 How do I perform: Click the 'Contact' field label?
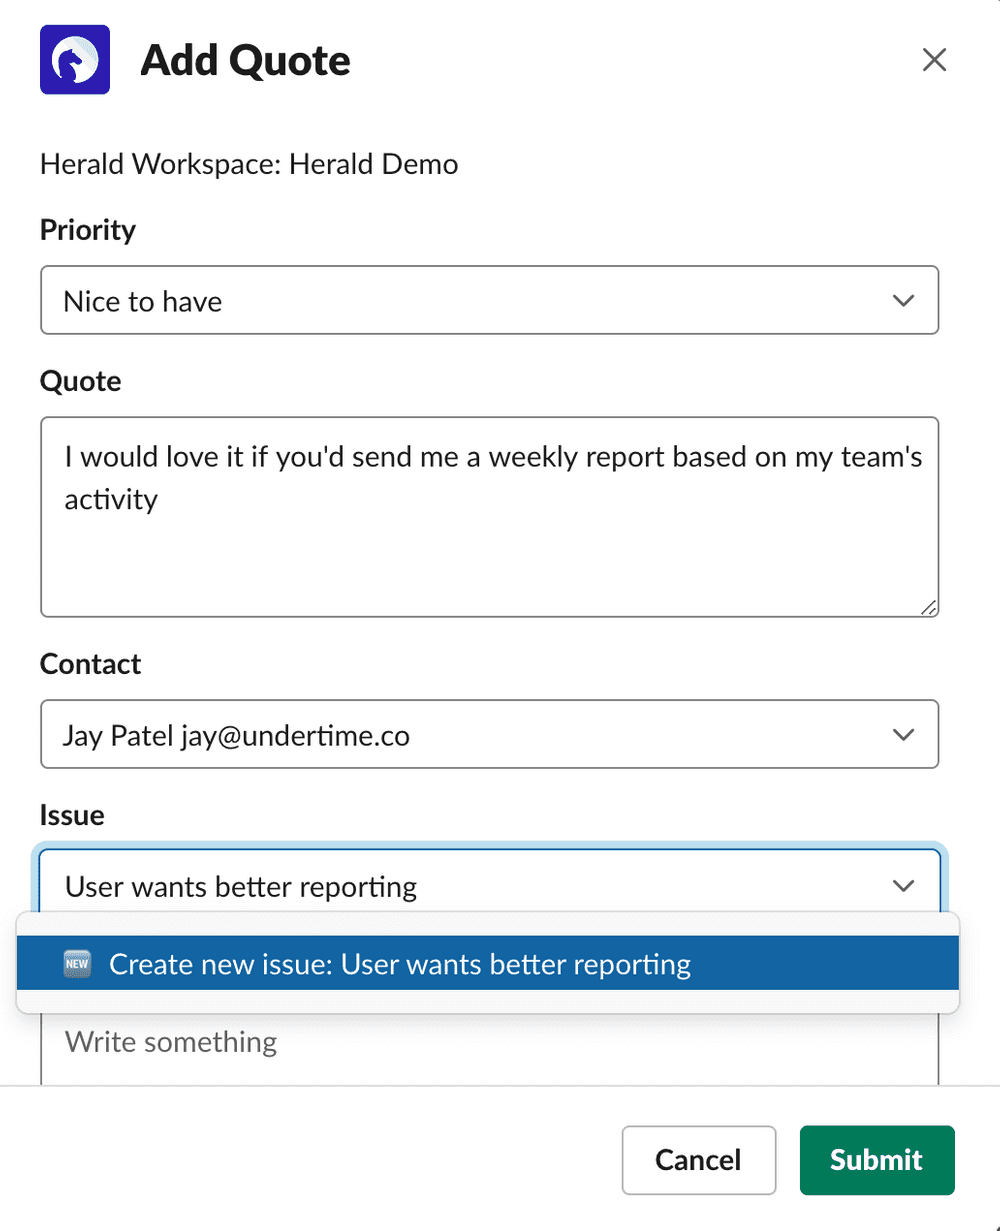point(91,664)
